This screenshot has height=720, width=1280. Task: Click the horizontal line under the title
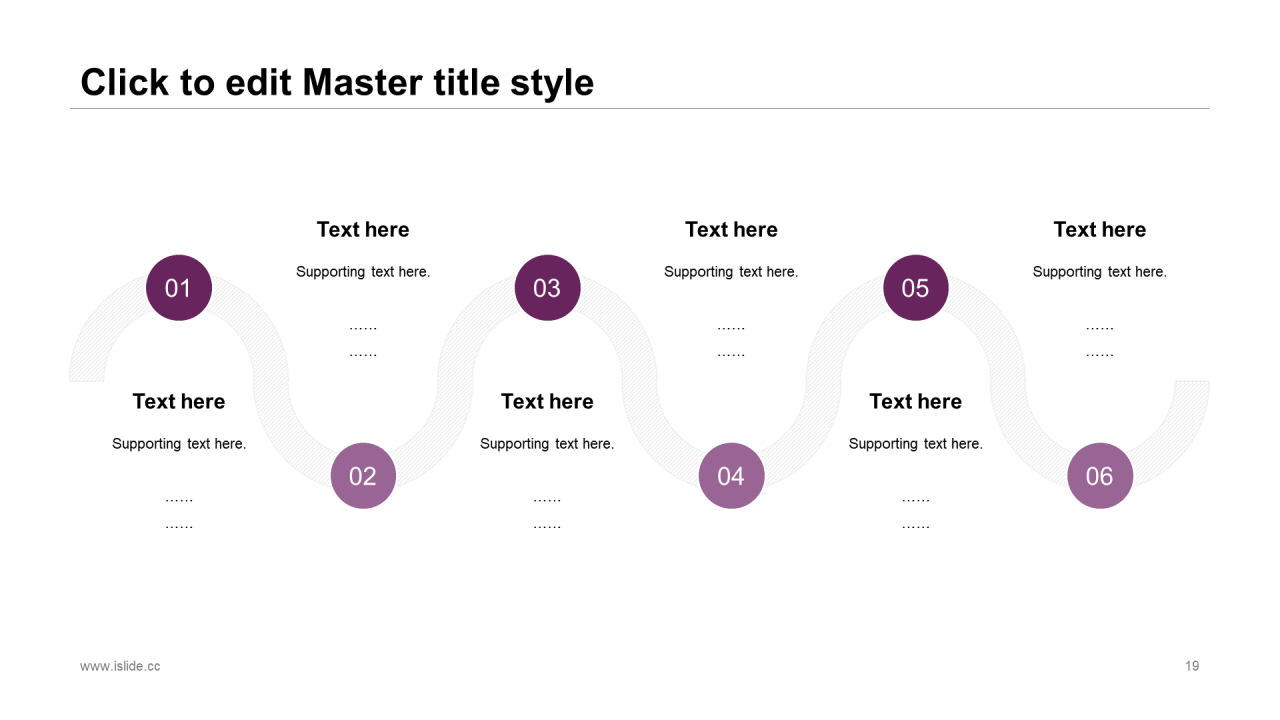pyautogui.click(x=640, y=108)
